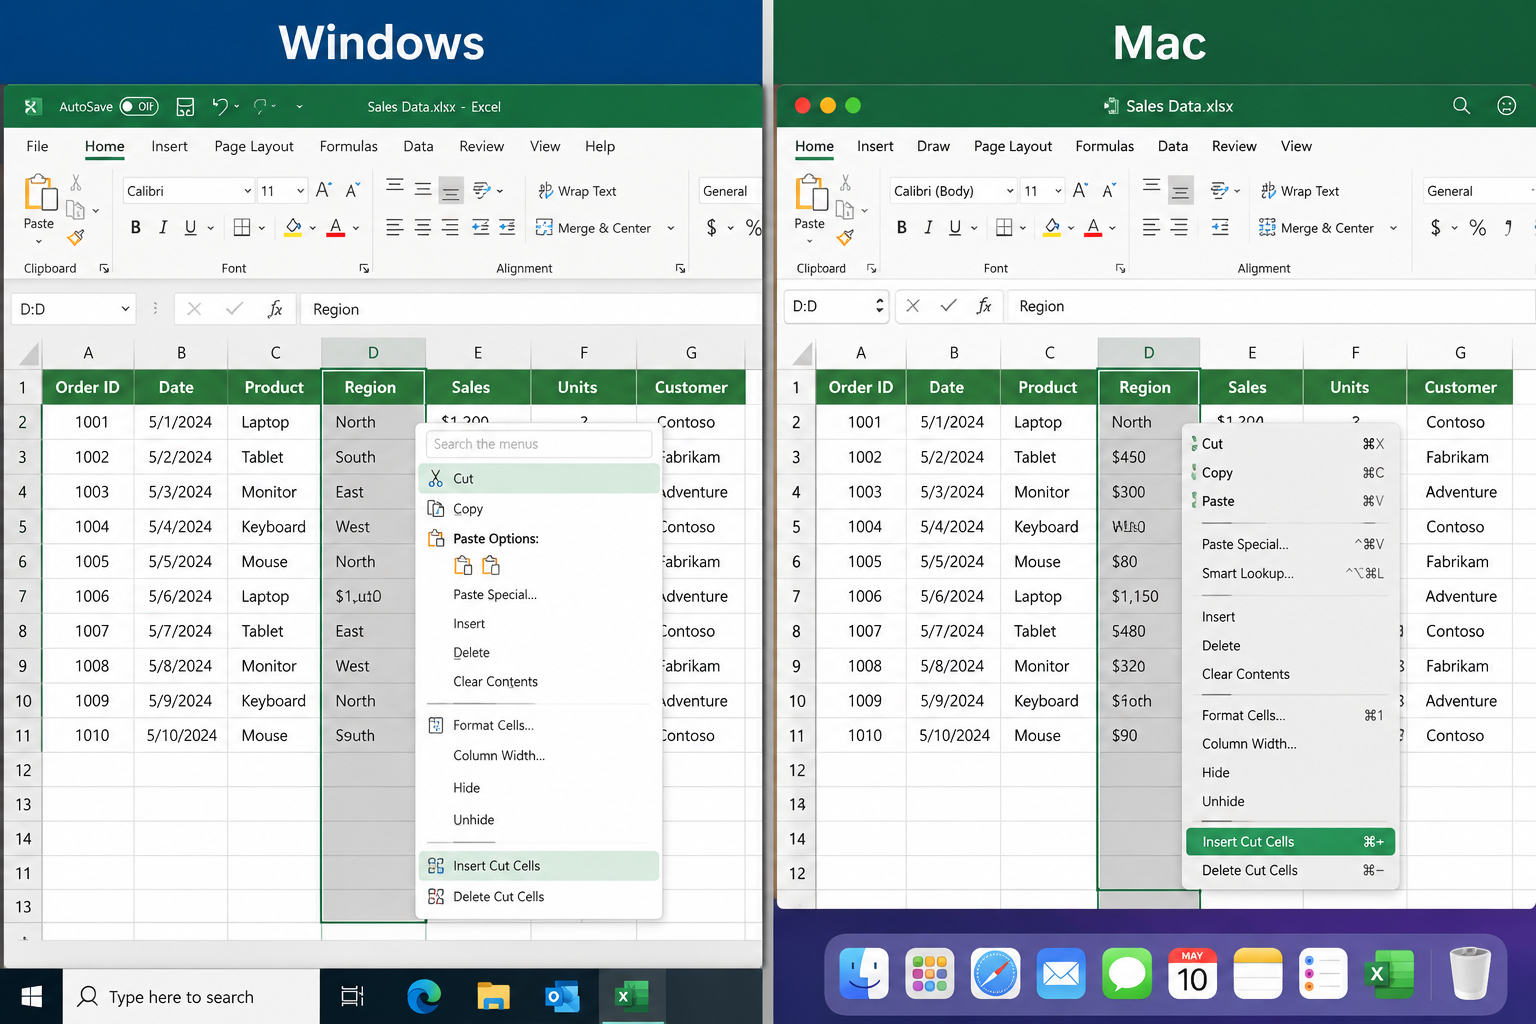
Task: Click Safari compass icon in Mac dock
Action: tap(996, 973)
